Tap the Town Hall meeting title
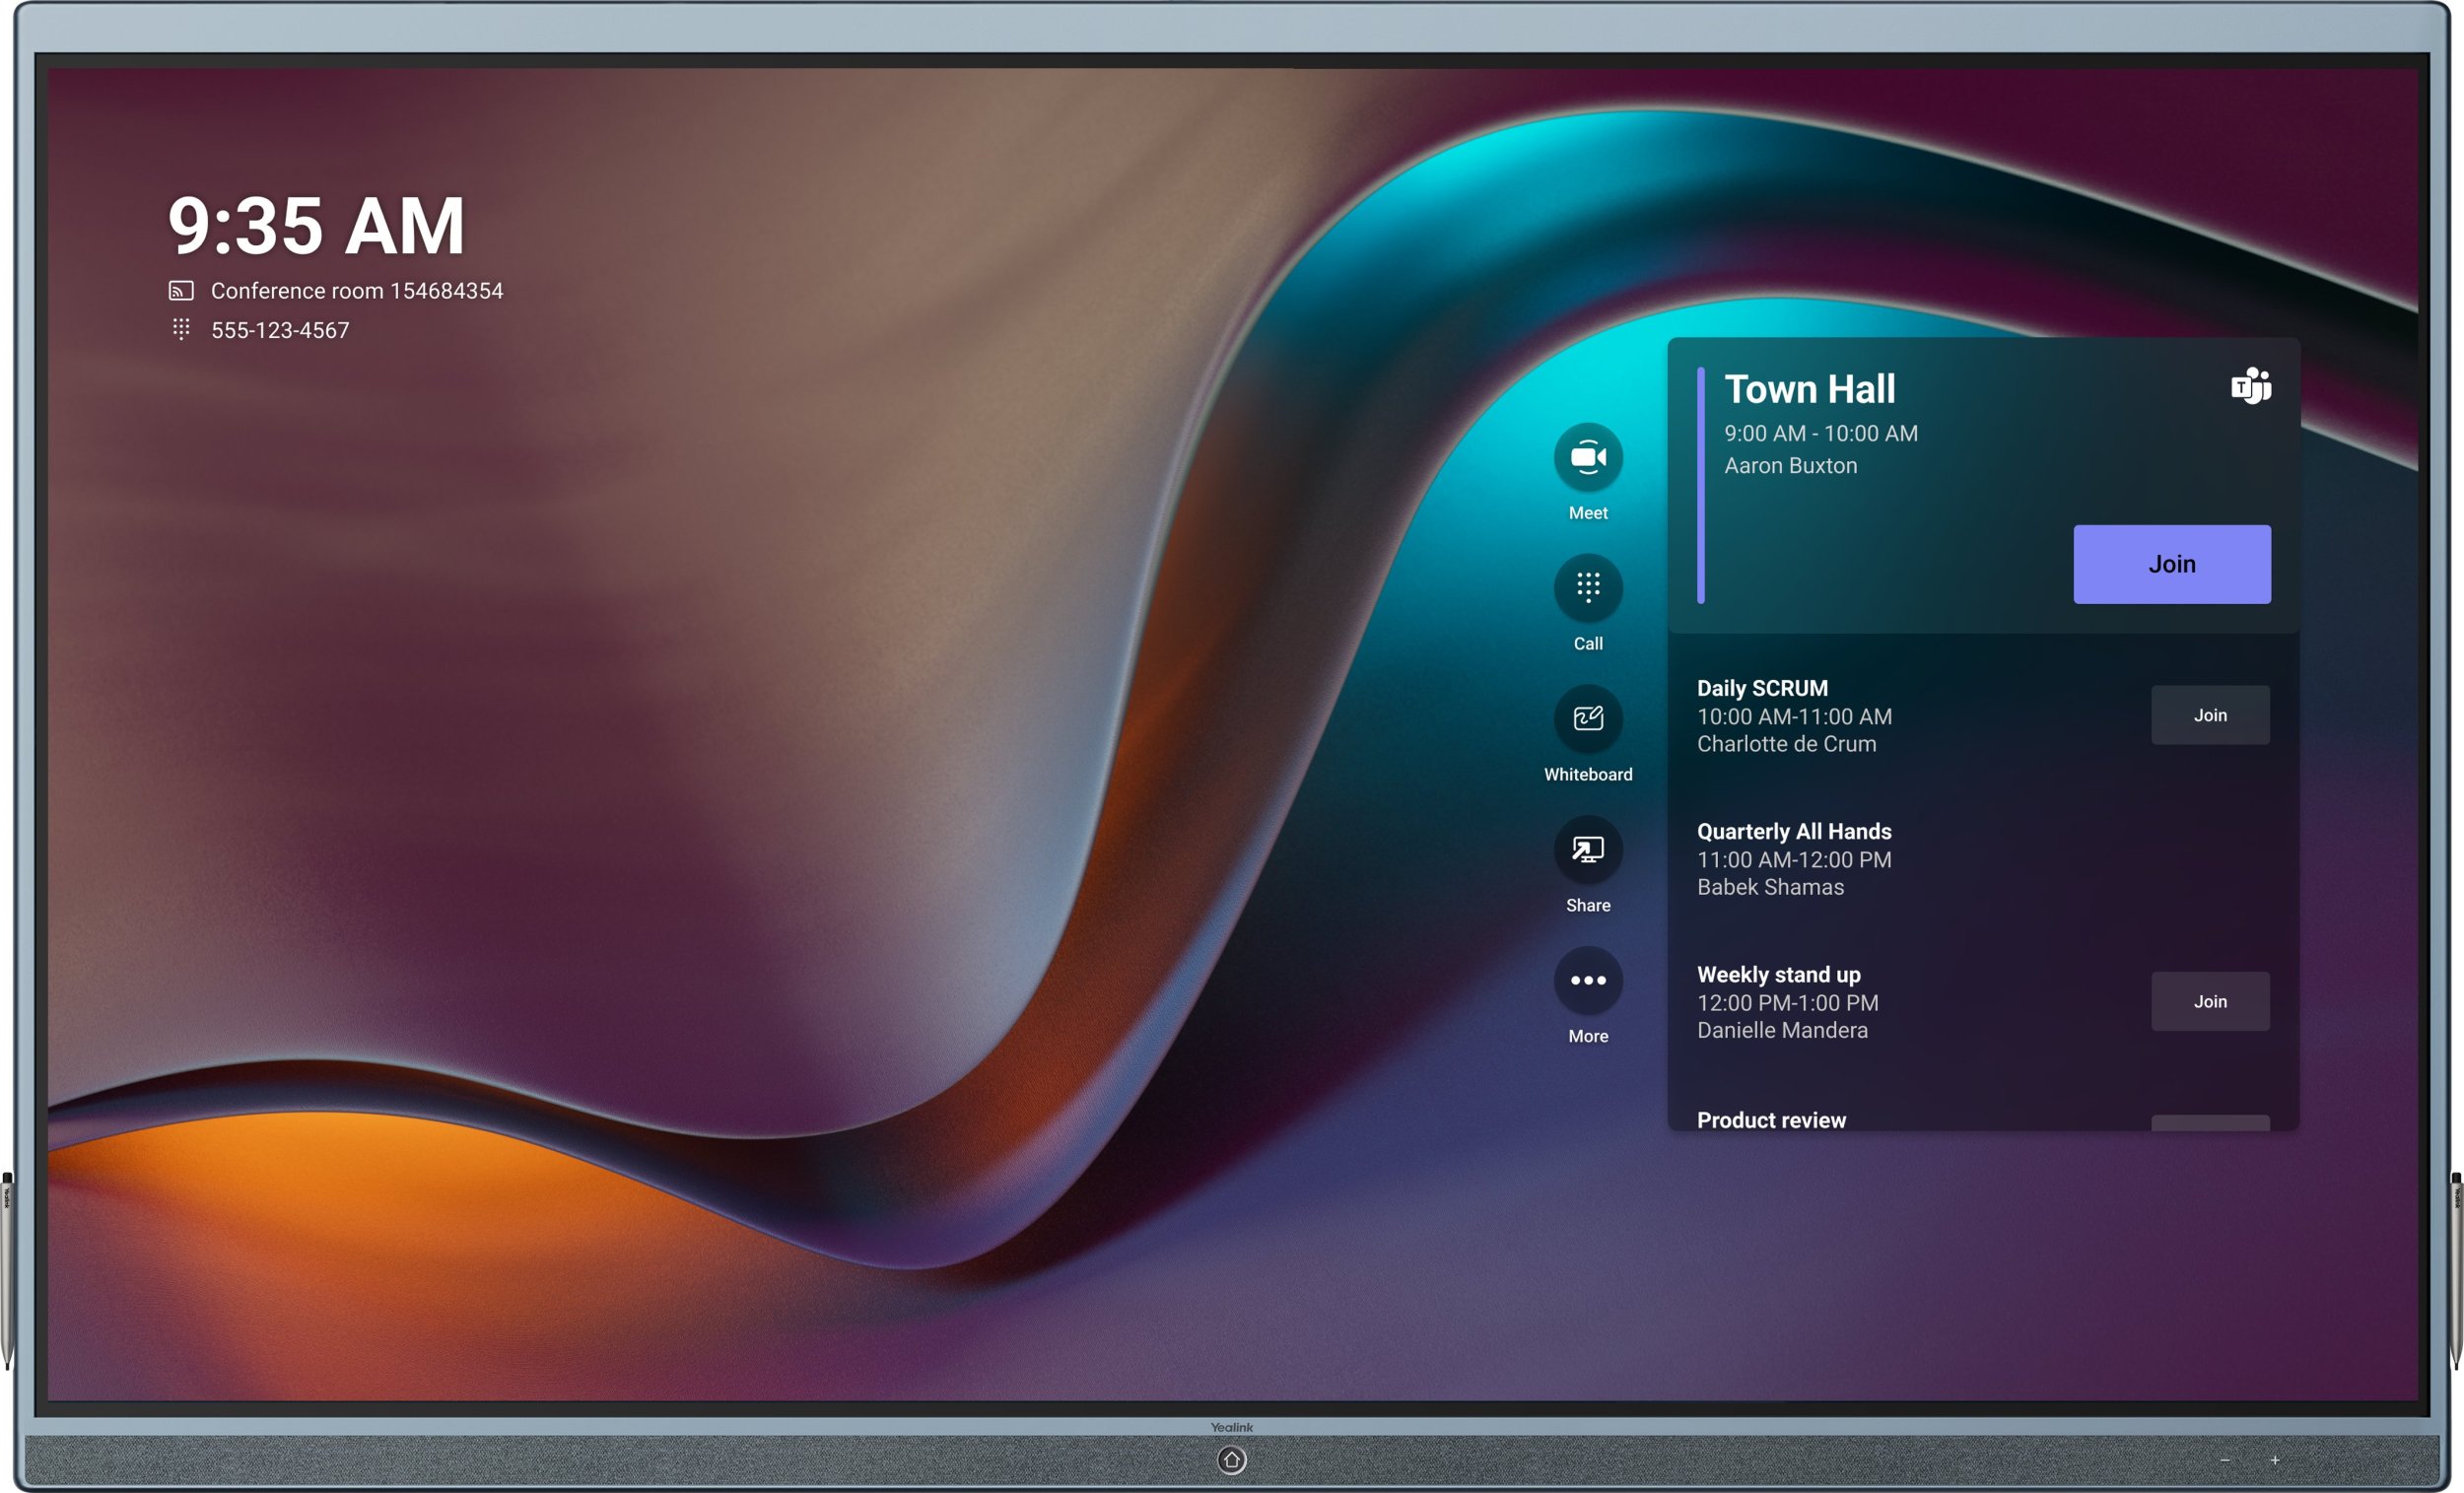This screenshot has height=1493, width=2464. pyautogui.click(x=1810, y=389)
